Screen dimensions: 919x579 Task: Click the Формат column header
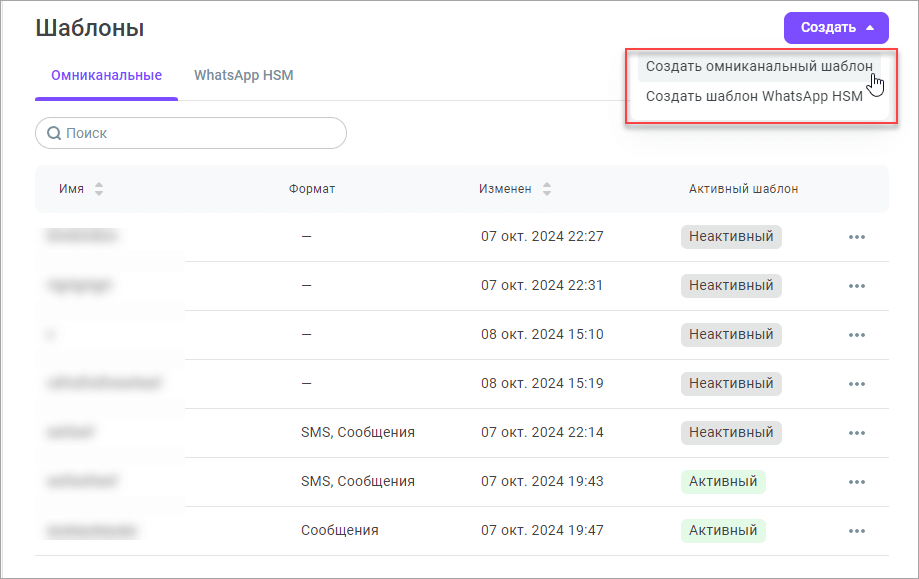(x=312, y=189)
